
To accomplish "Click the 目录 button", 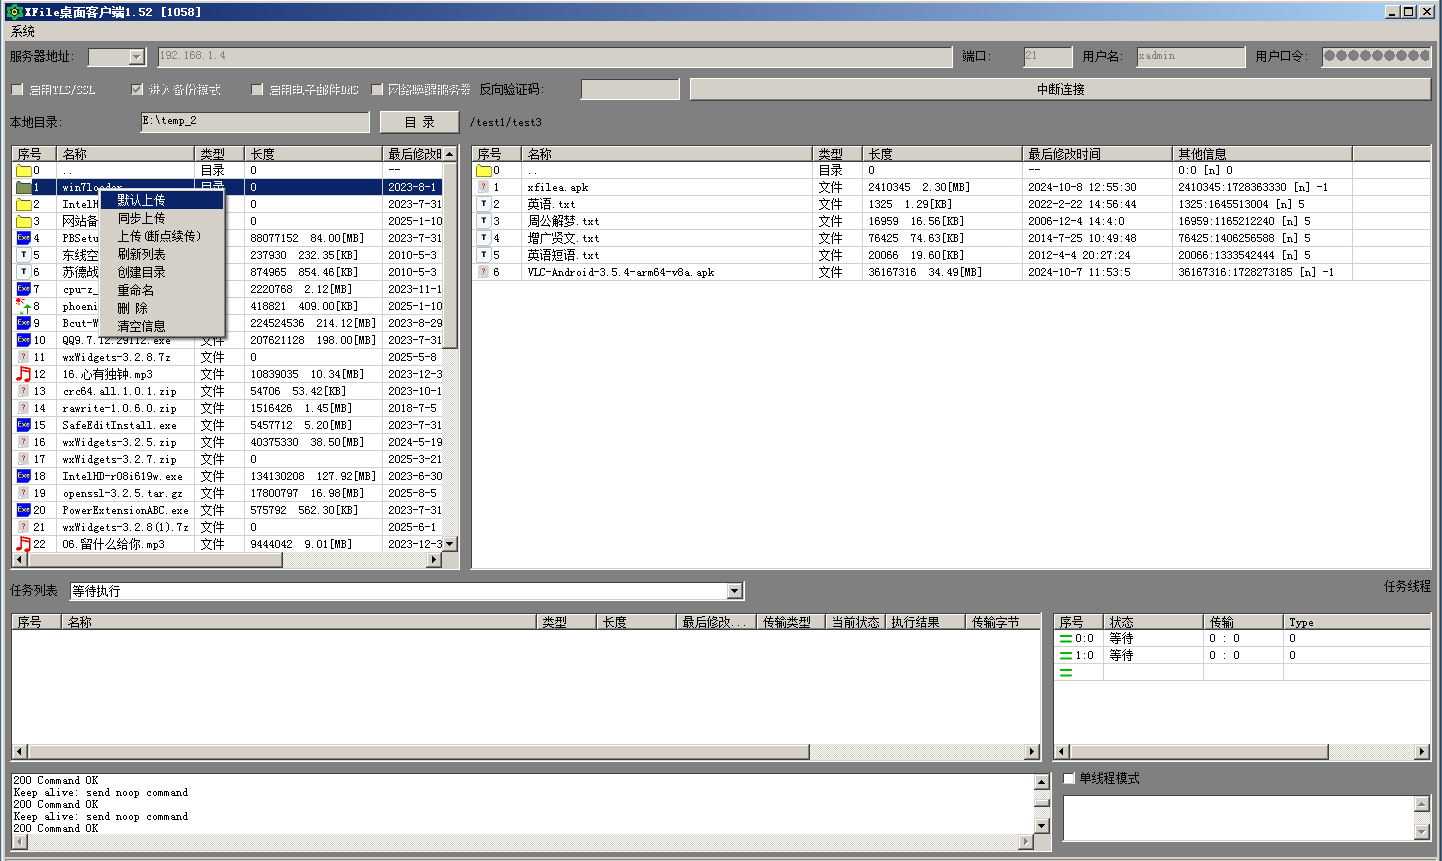I will pyautogui.click(x=419, y=122).
